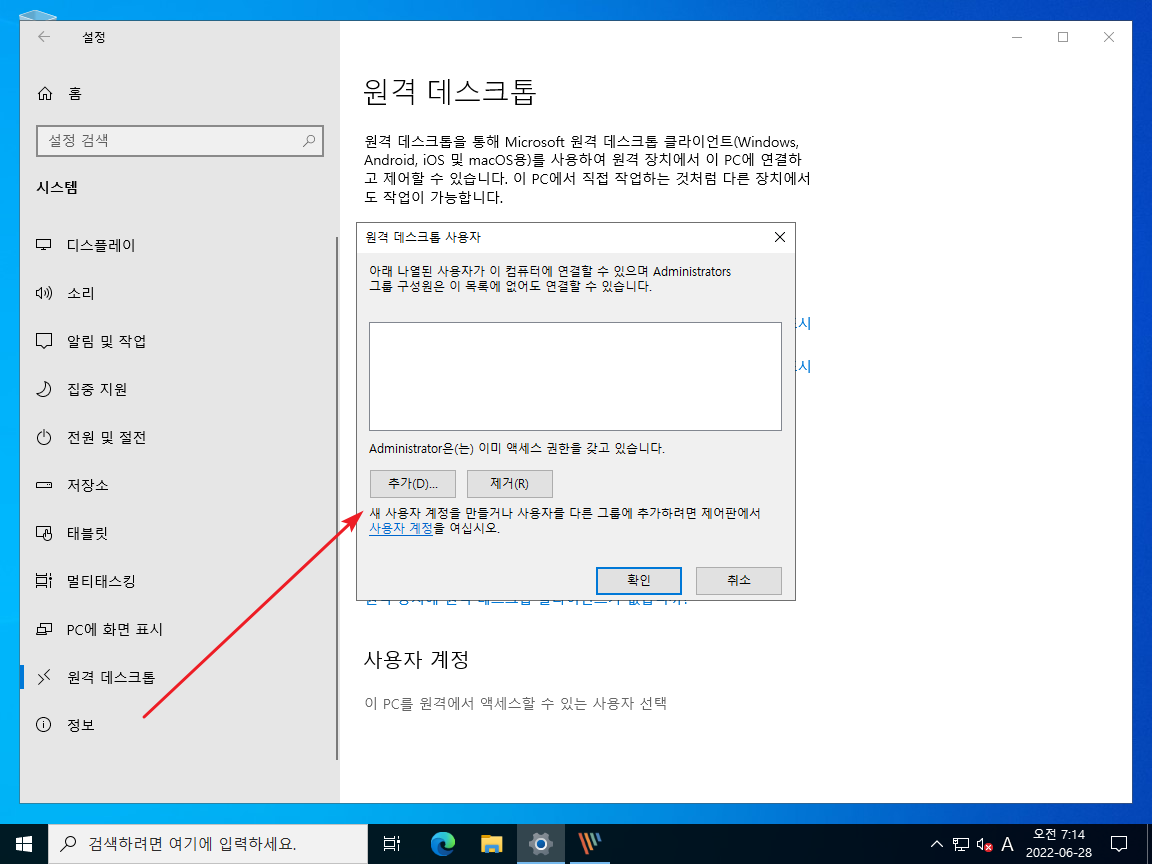Click the taskbar clock and date

click(x=1059, y=843)
